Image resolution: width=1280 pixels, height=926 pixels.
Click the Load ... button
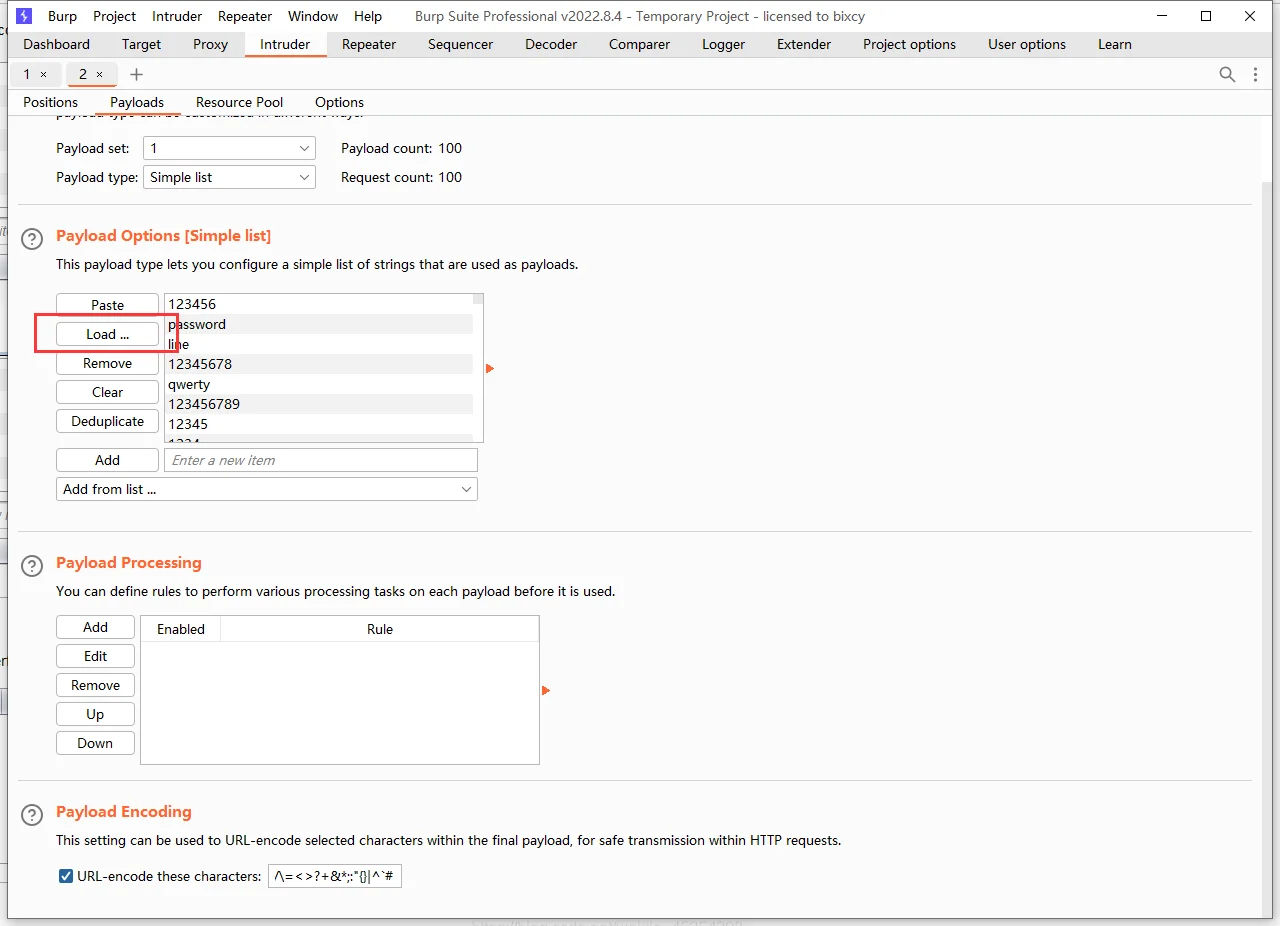pyautogui.click(x=107, y=334)
